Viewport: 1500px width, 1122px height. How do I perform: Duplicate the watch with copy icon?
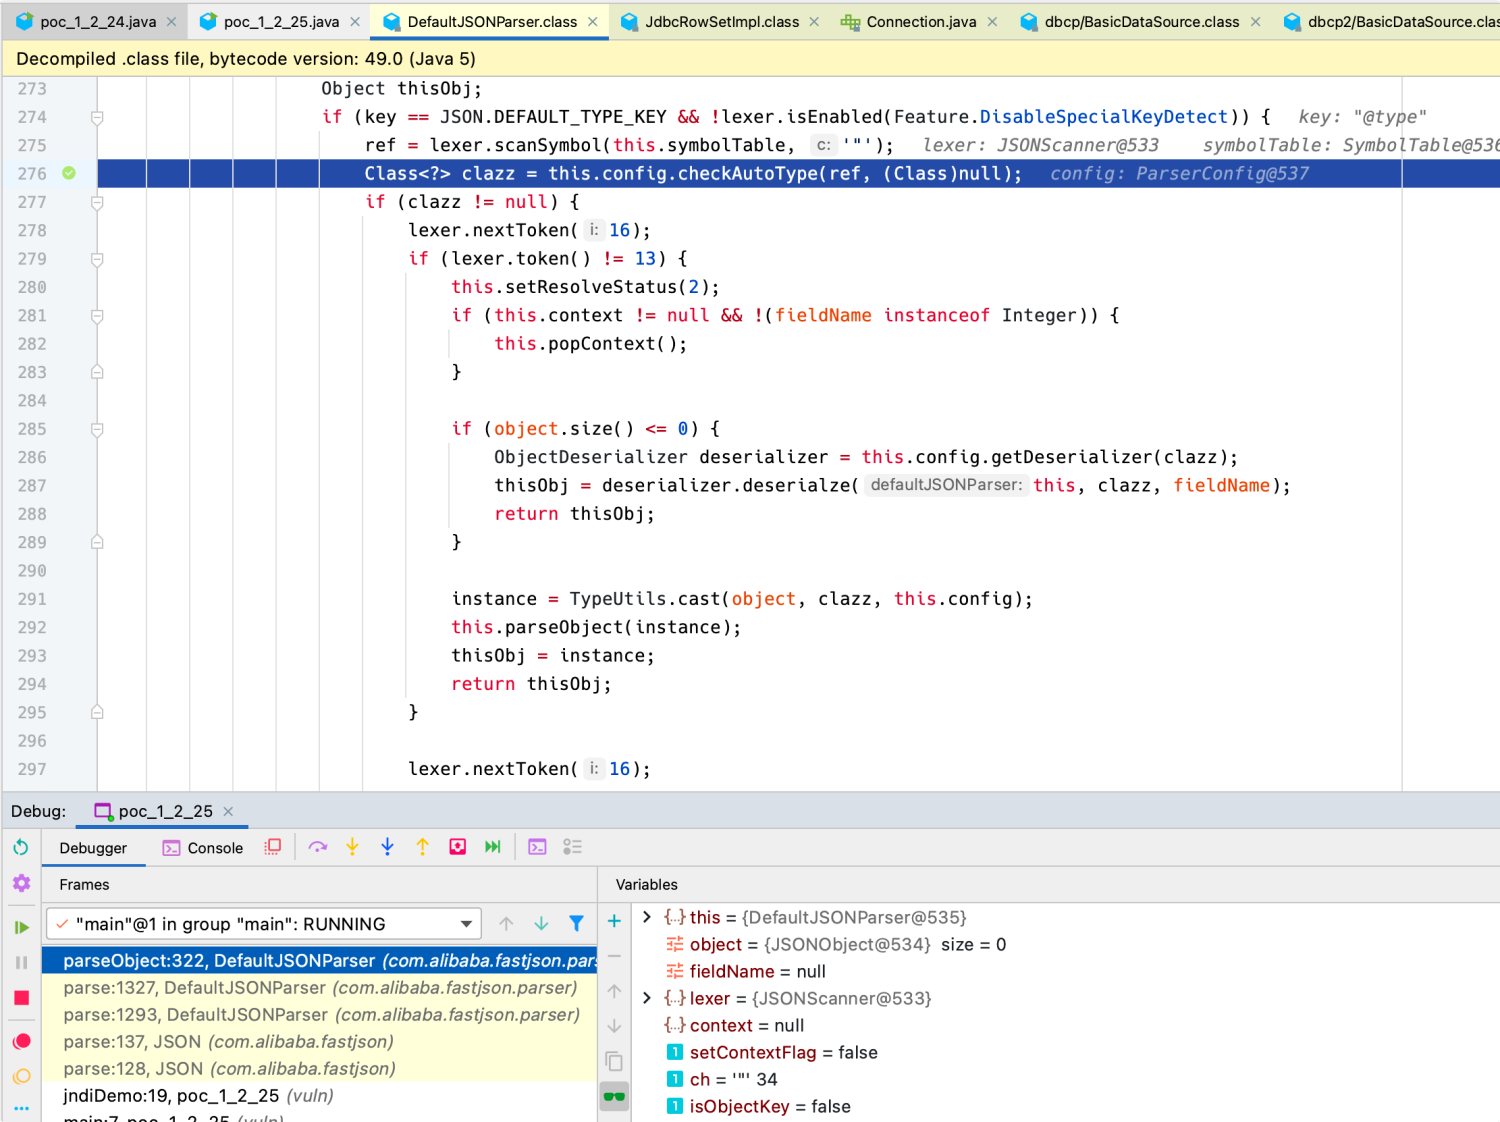coord(614,1061)
